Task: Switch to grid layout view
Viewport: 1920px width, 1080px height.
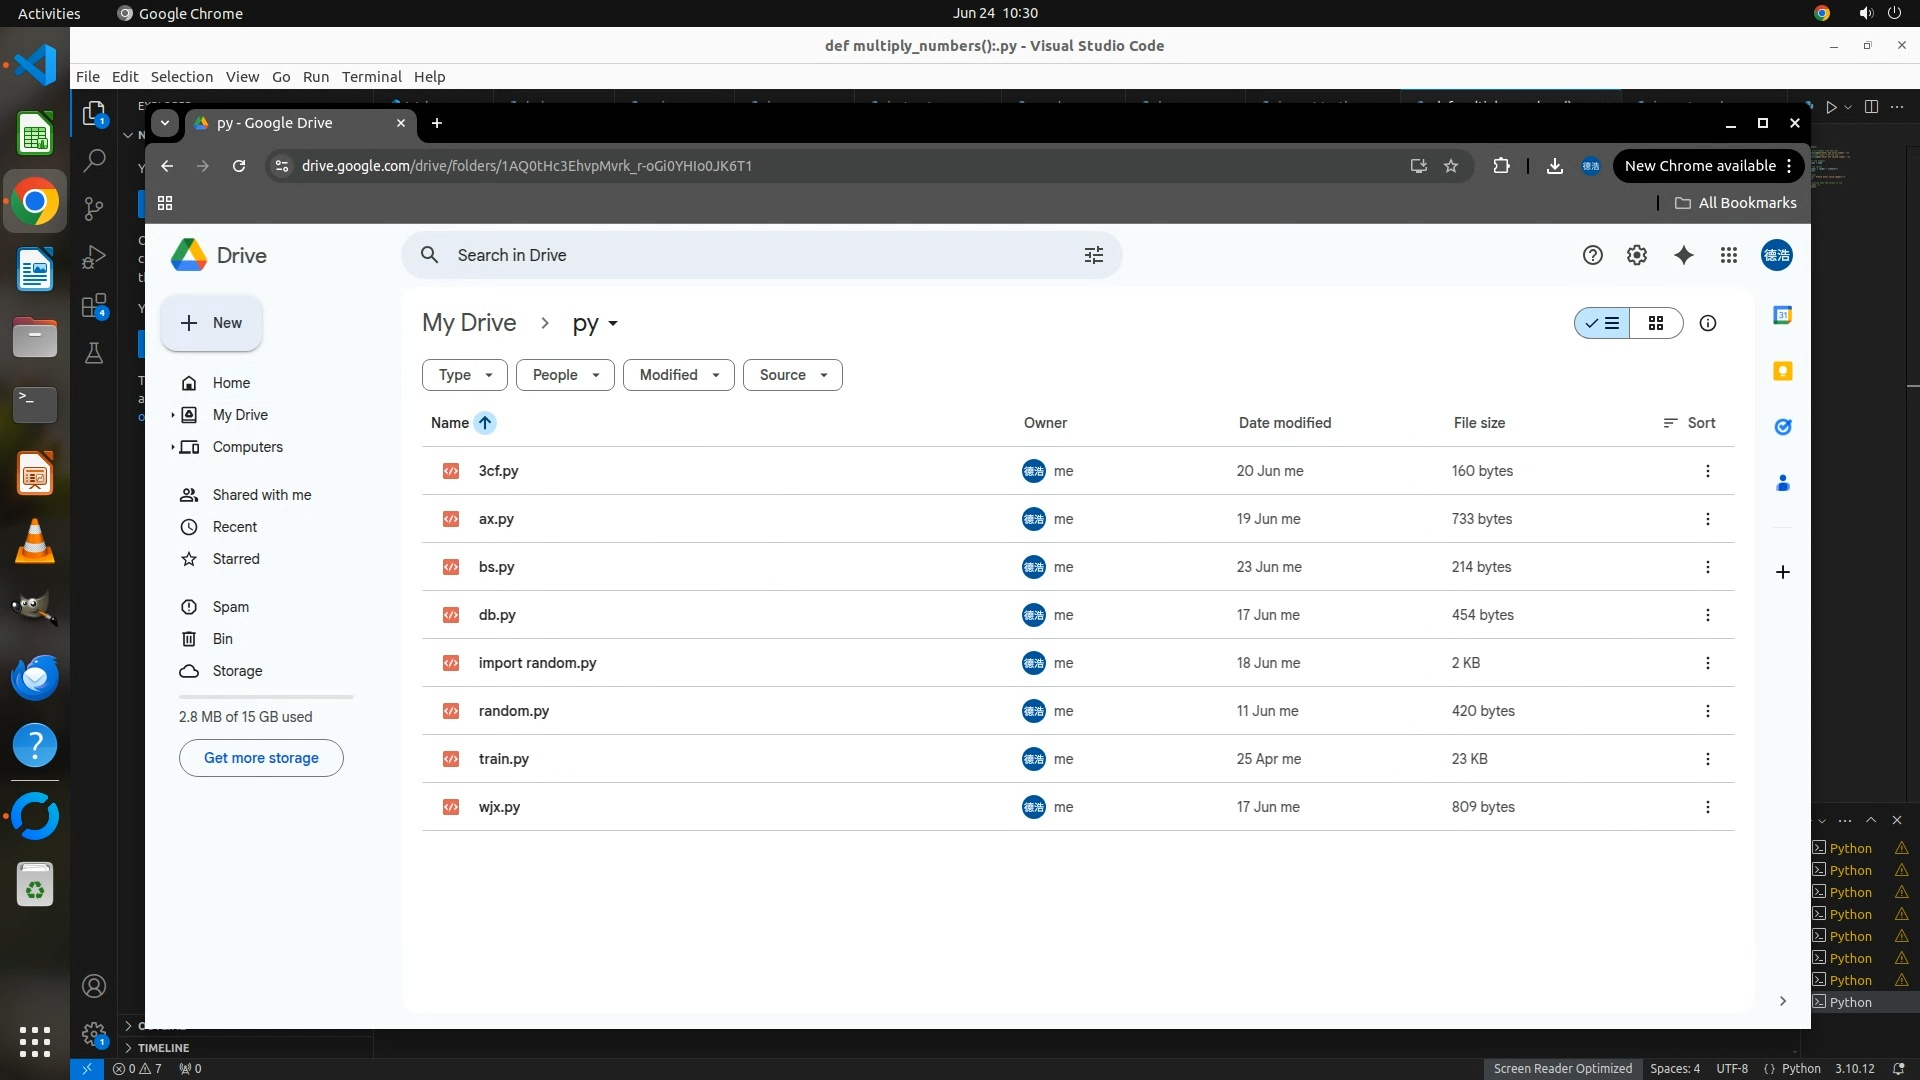Action: (1656, 323)
